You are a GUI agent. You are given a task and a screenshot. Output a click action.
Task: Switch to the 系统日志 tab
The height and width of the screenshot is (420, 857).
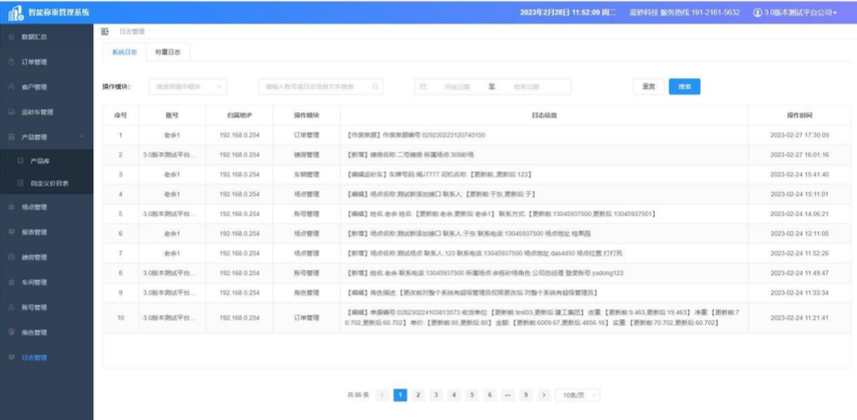(124, 52)
